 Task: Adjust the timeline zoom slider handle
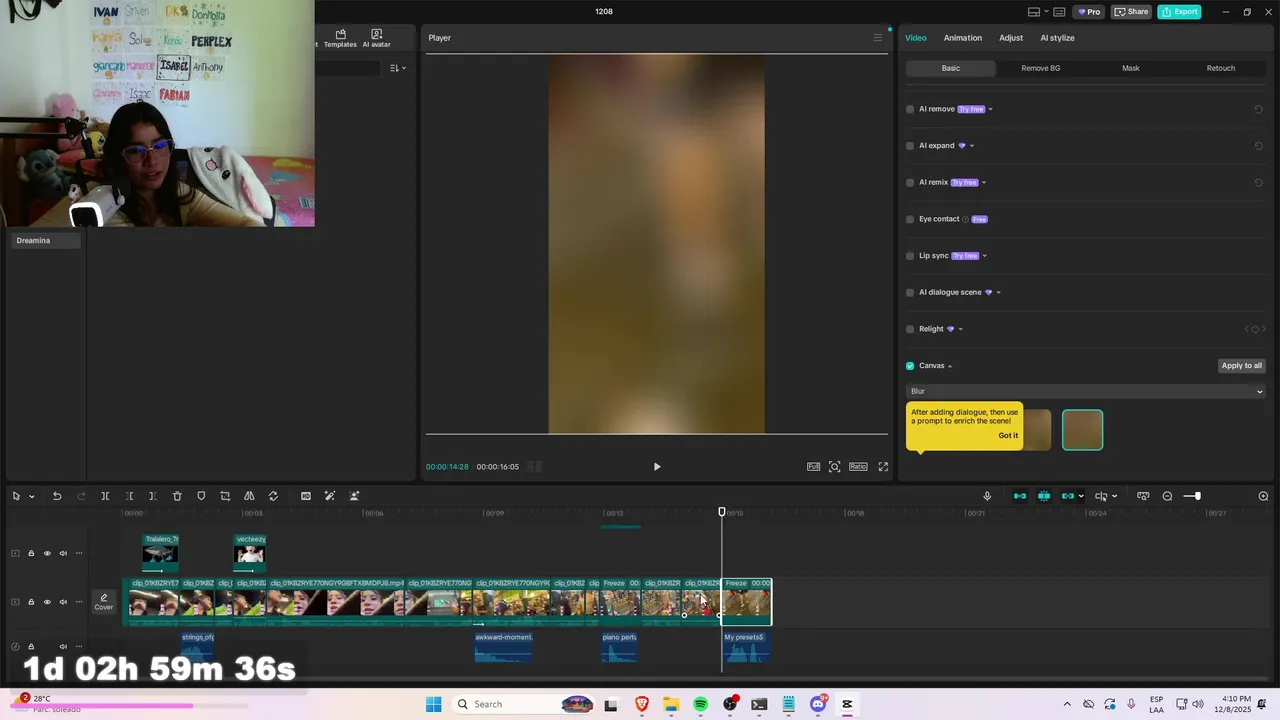[1197, 496]
